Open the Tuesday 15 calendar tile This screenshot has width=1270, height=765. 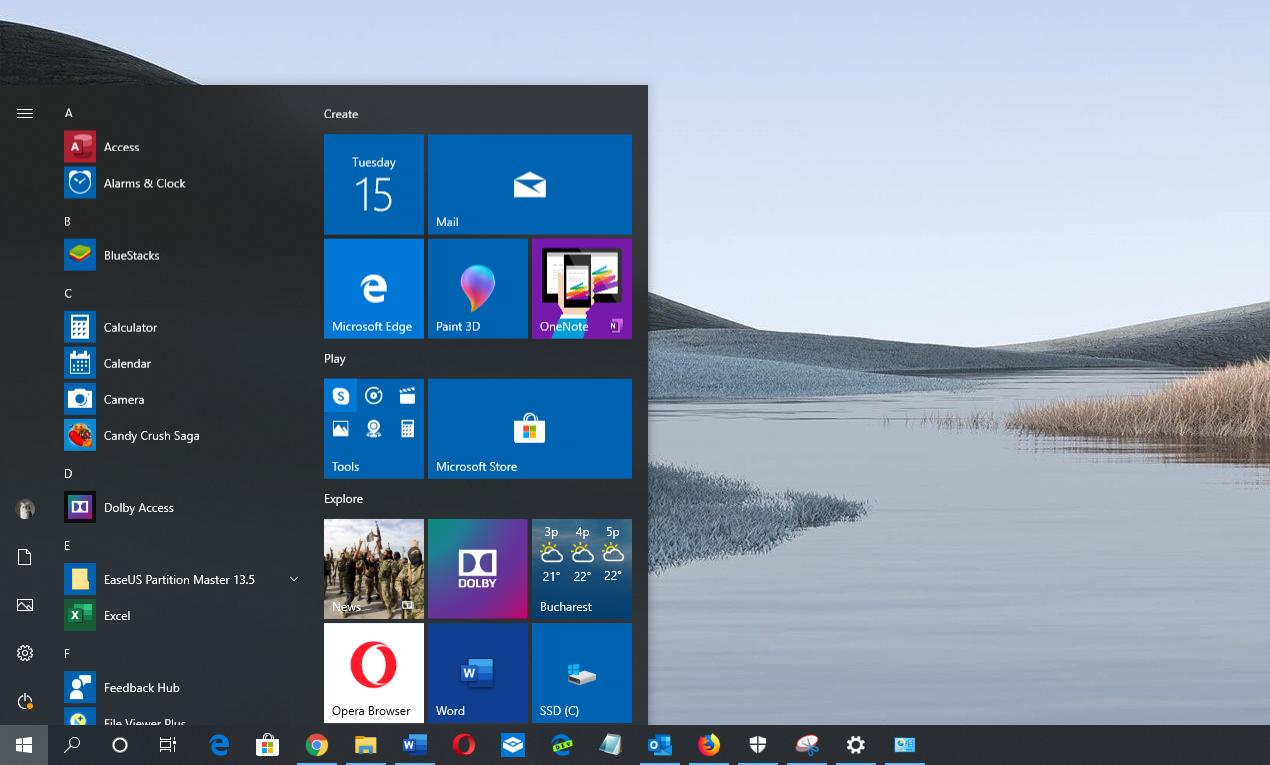(374, 184)
